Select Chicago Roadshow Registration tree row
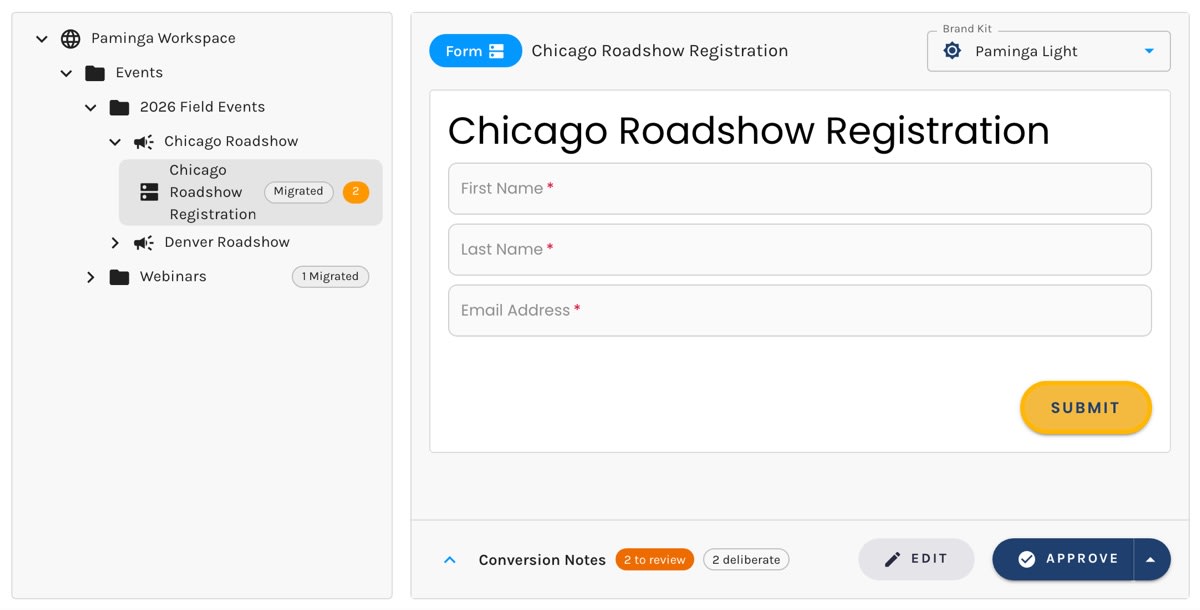 (x=250, y=192)
